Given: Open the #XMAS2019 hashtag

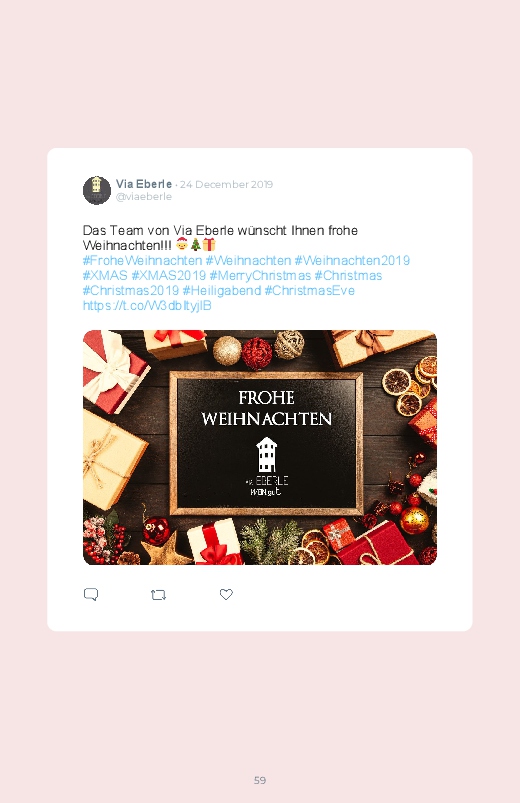Looking at the screenshot, I should tap(169, 276).
